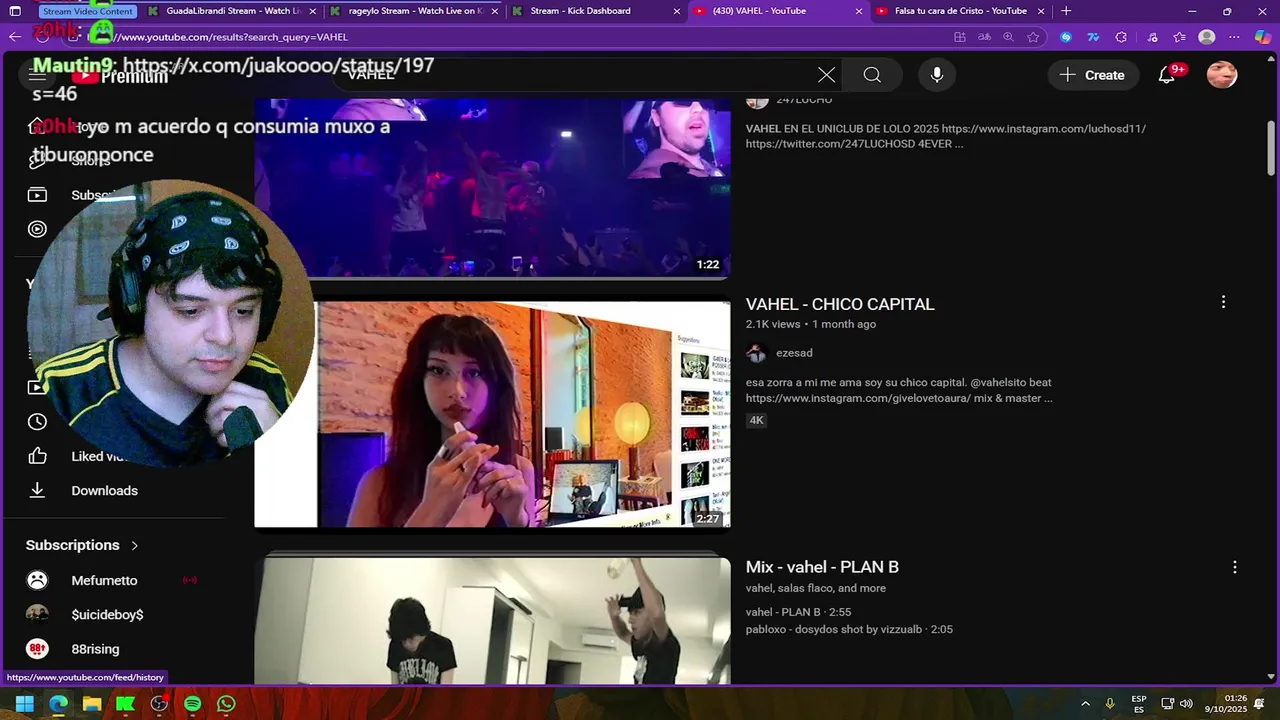Open the 247LUCHO instagram link text
The height and width of the screenshot is (720, 1280).
pyautogui.click(x=1044, y=129)
